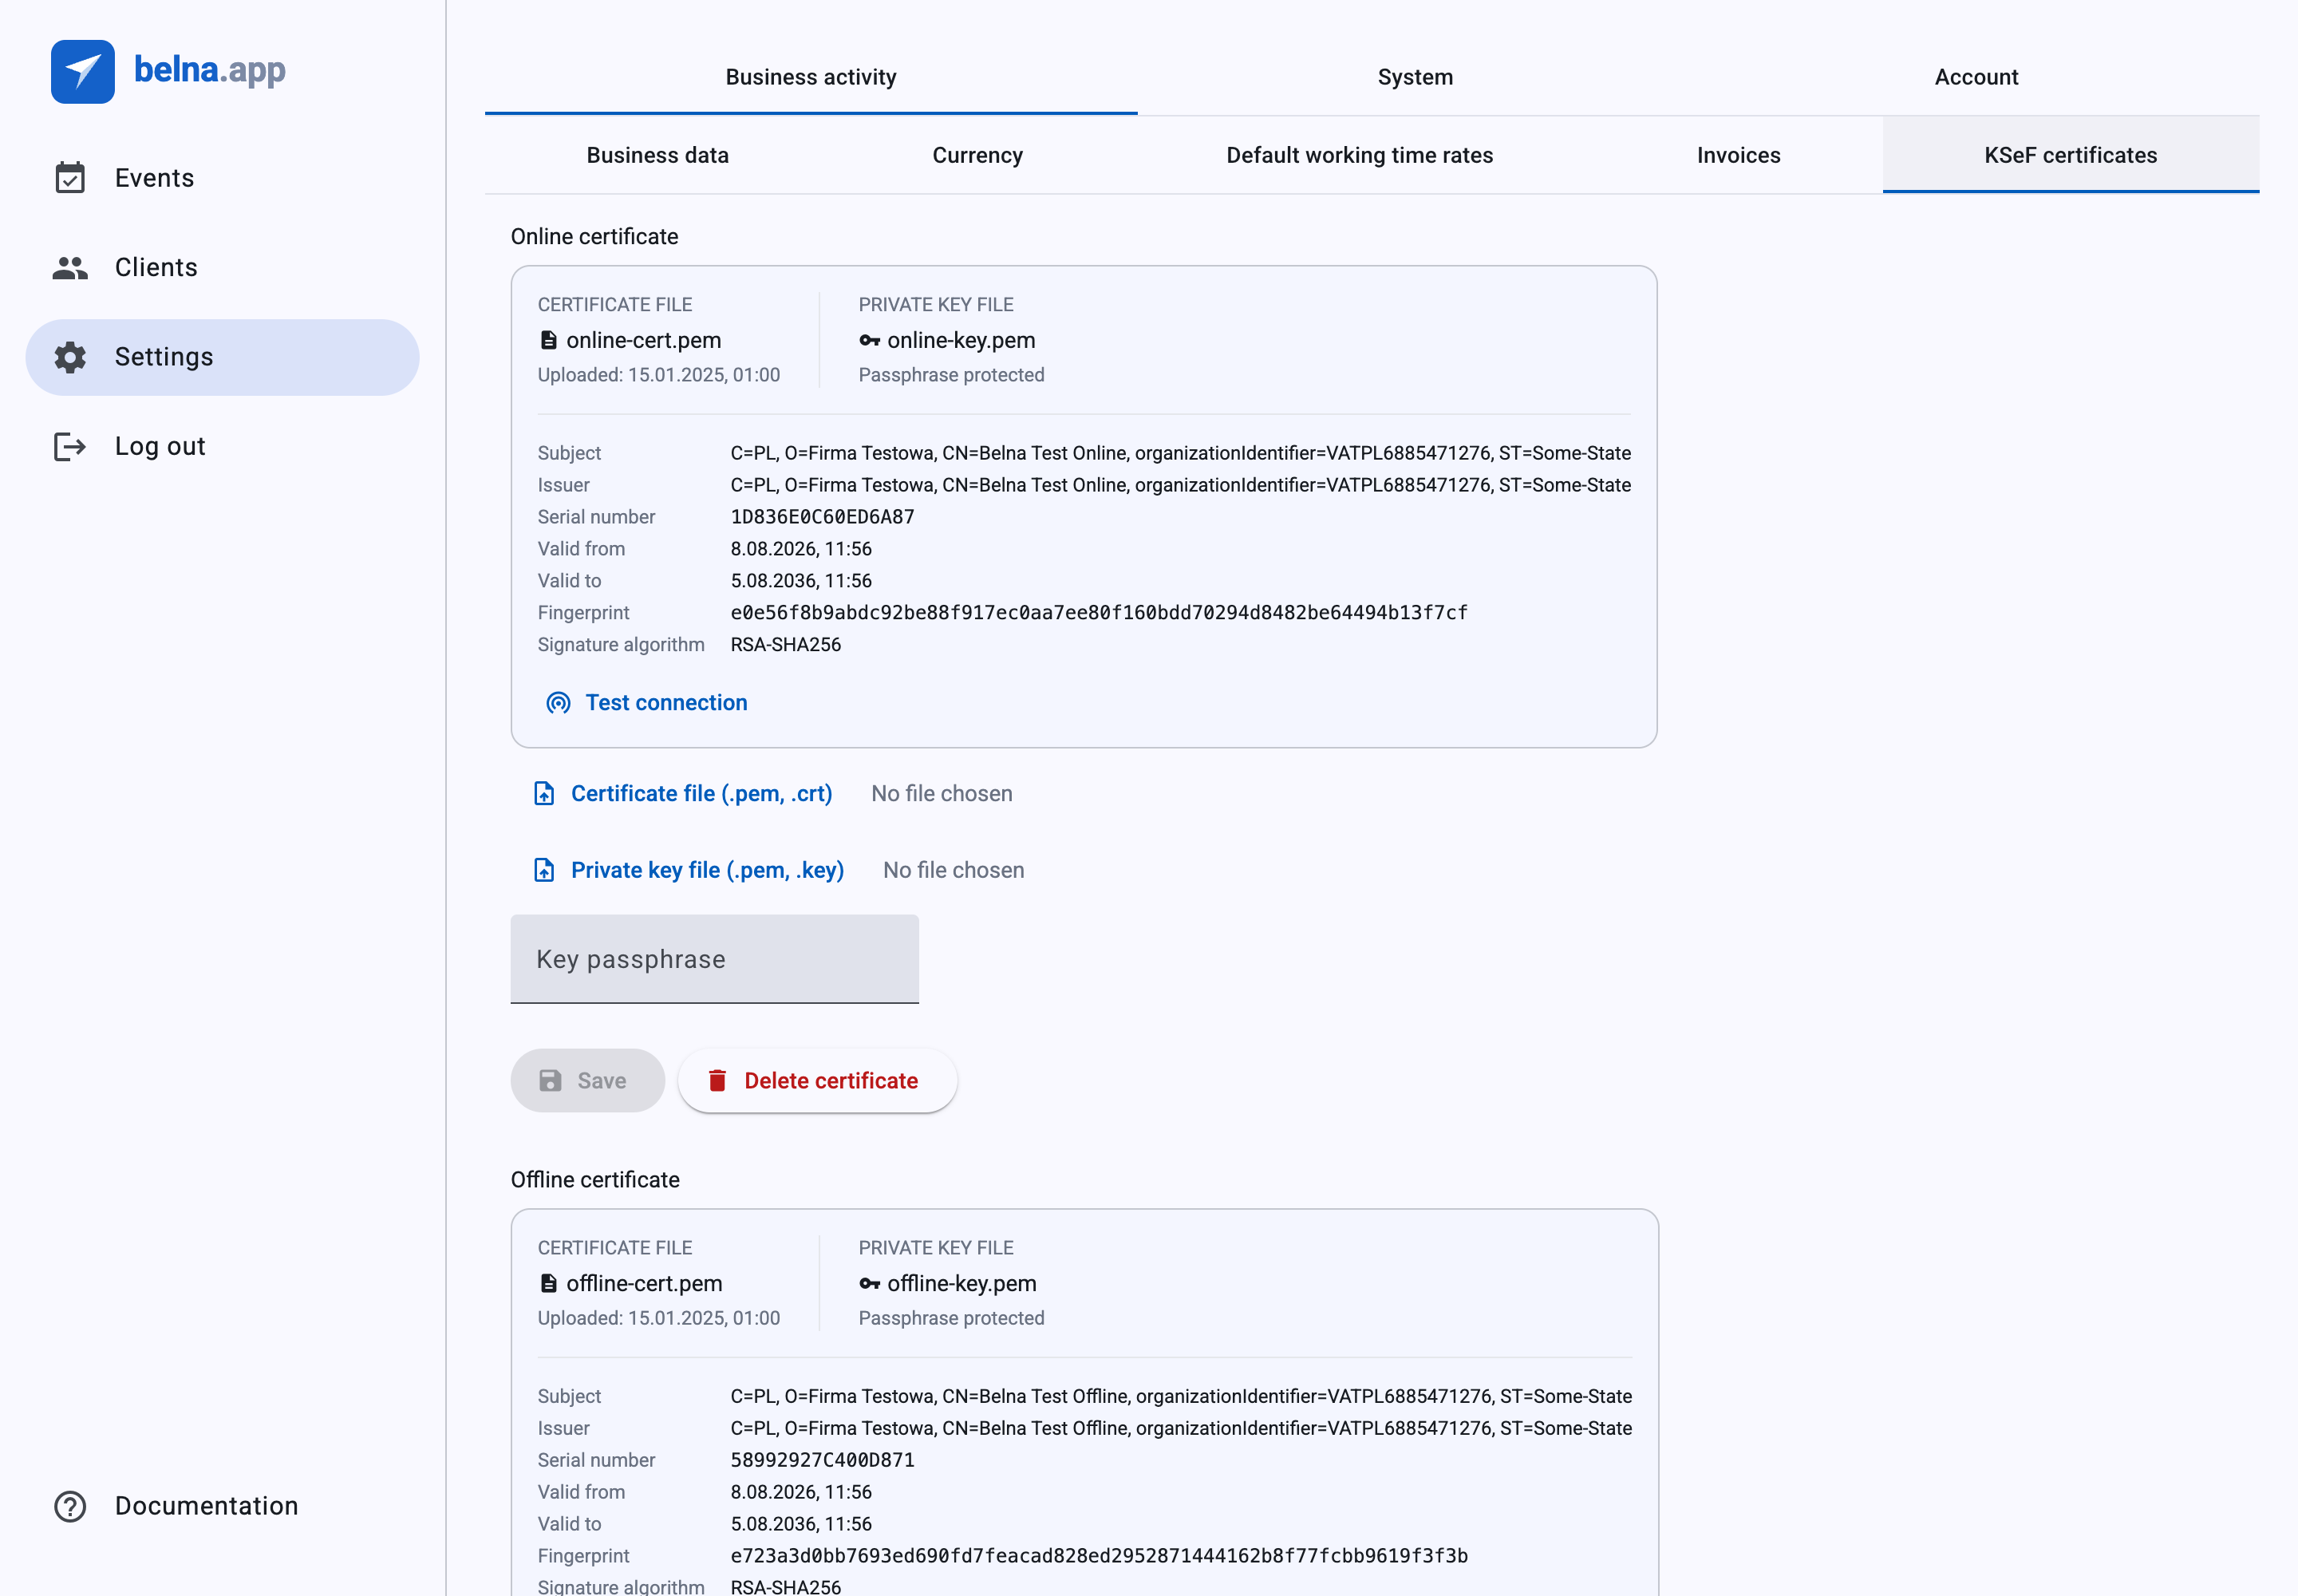Click the offline certificate Subject value

pos(1181,1396)
